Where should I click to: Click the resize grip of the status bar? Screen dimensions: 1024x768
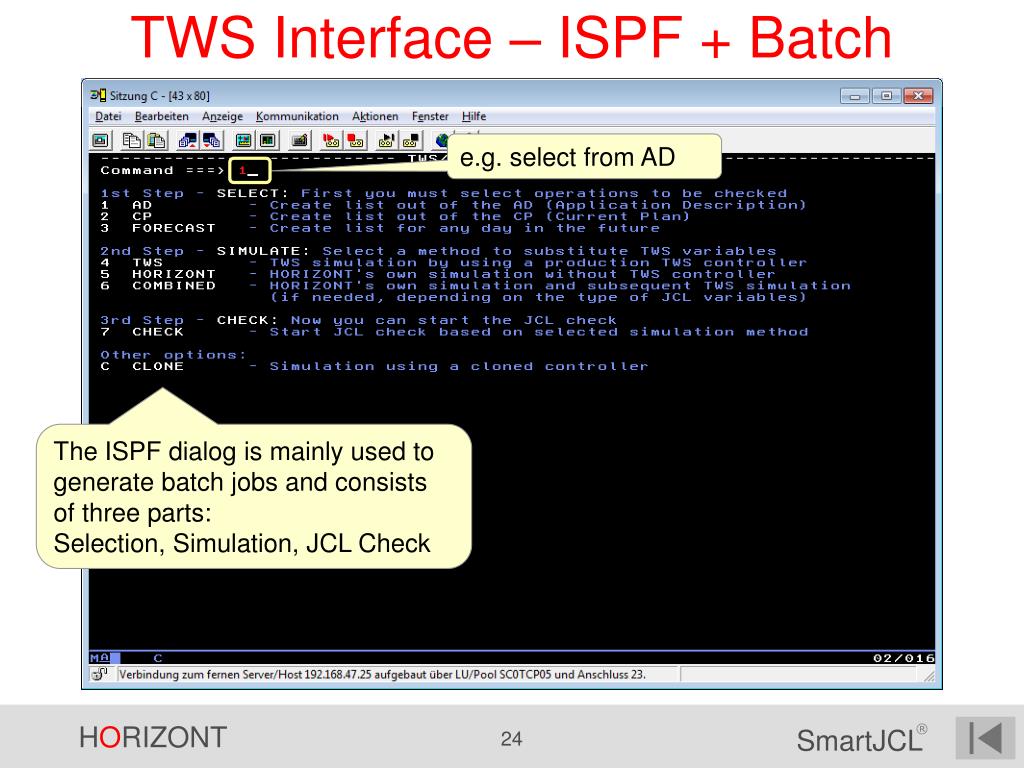click(x=929, y=676)
